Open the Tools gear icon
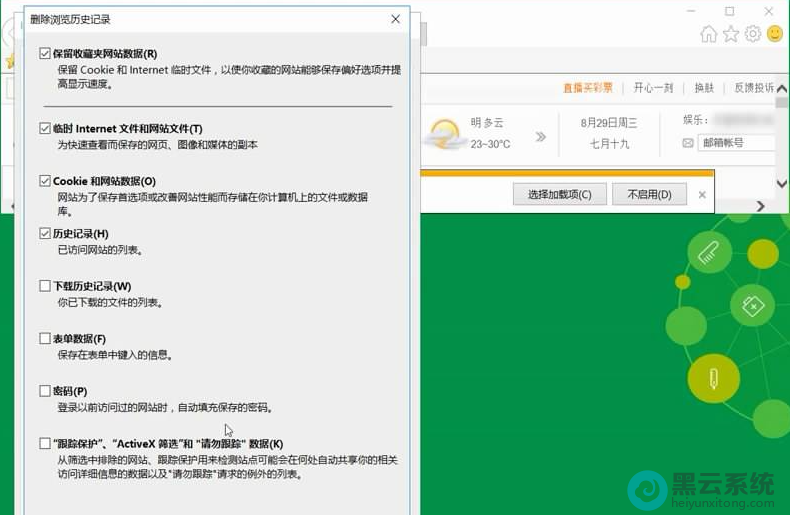This screenshot has width=790, height=515. [752, 34]
